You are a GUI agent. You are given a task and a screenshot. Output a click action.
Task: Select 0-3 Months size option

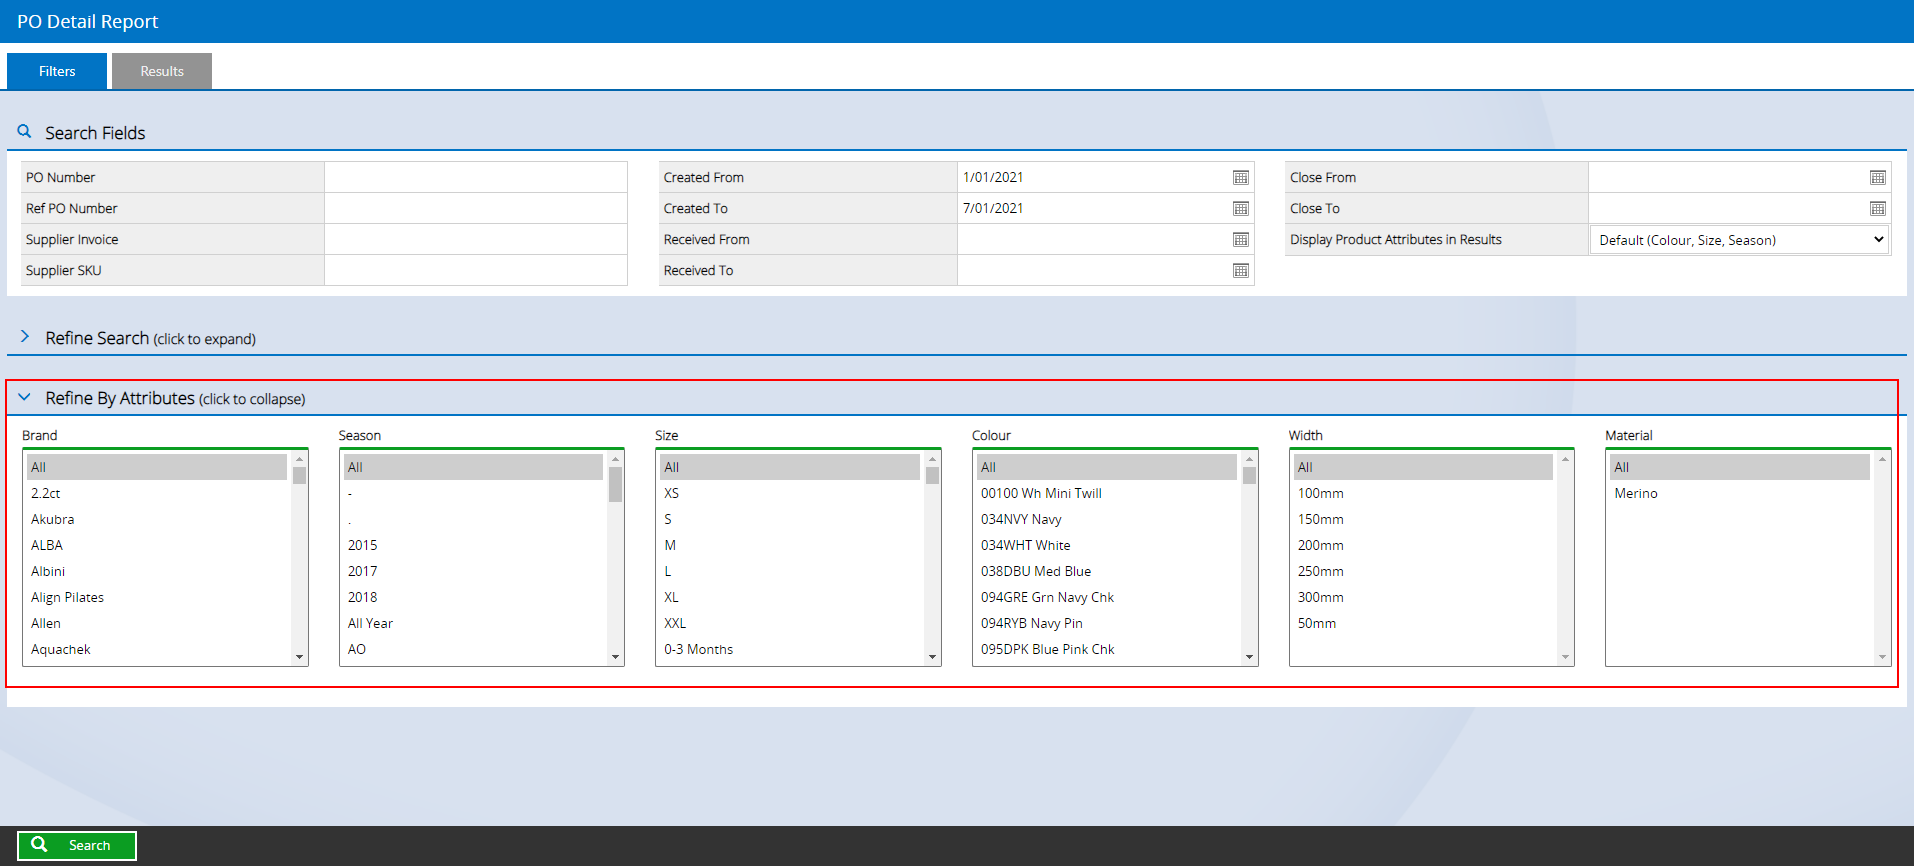[790, 649]
